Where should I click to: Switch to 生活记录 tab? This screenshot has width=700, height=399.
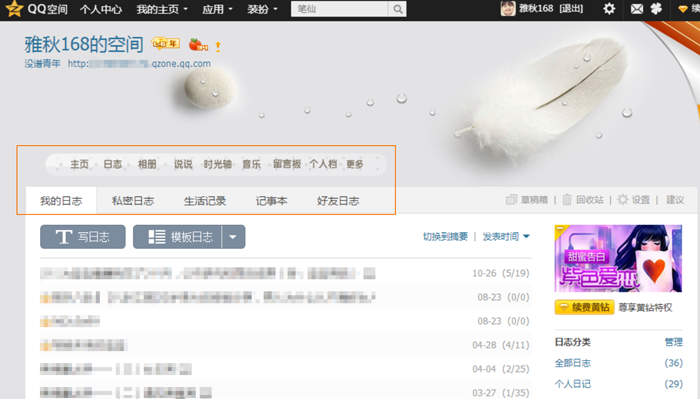click(x=205, y=201)
